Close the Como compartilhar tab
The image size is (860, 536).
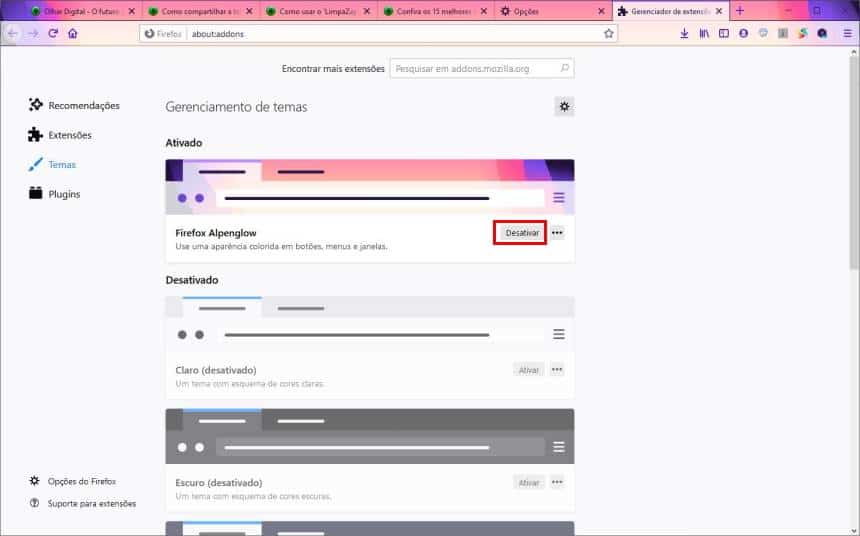tap(250, 11)
